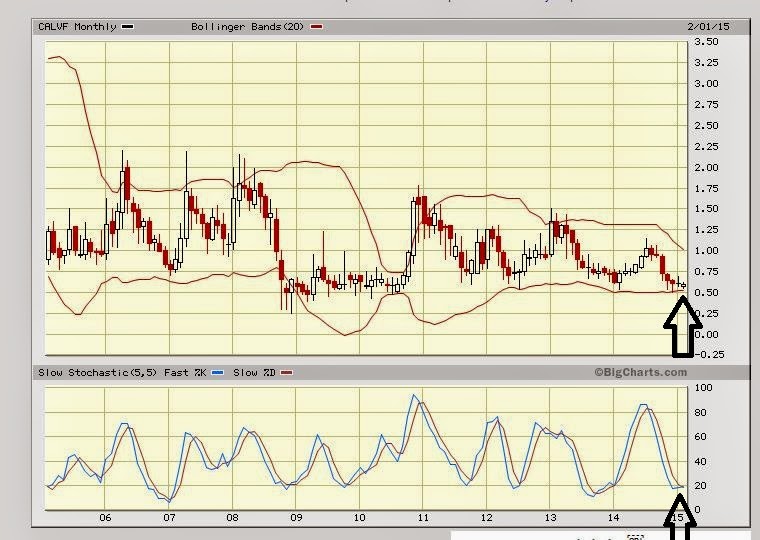
Task: Click the 60 stochastic axis label
Action: click(x=700, y=437)
